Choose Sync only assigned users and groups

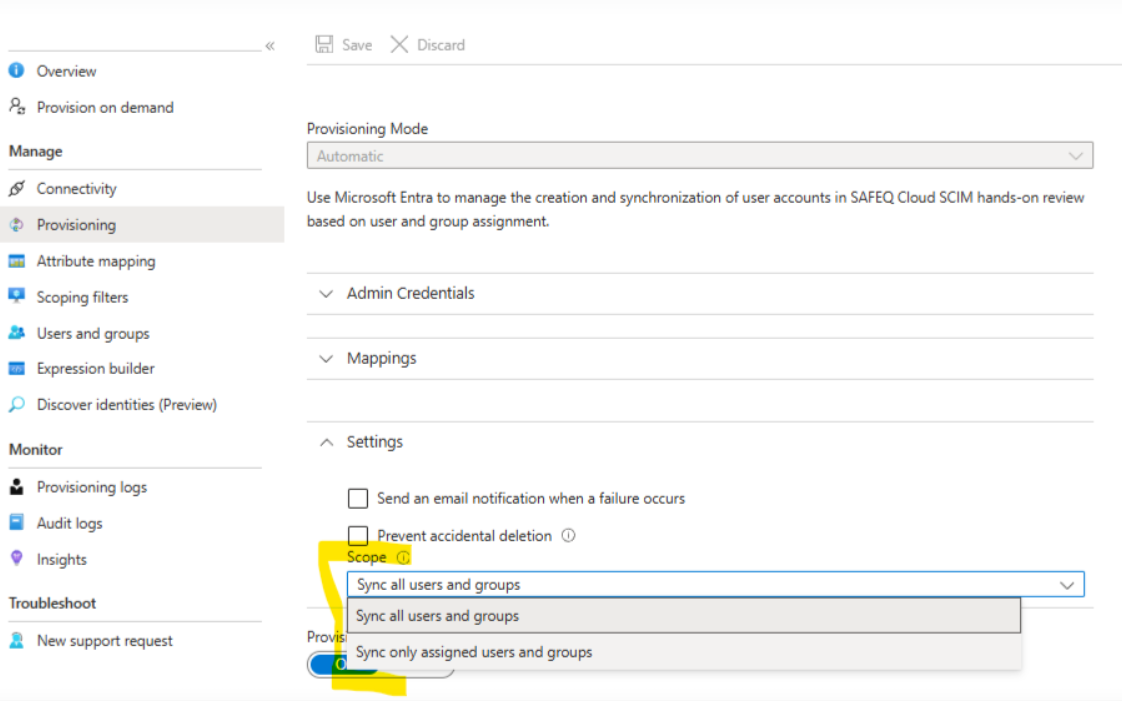[684, 652]
